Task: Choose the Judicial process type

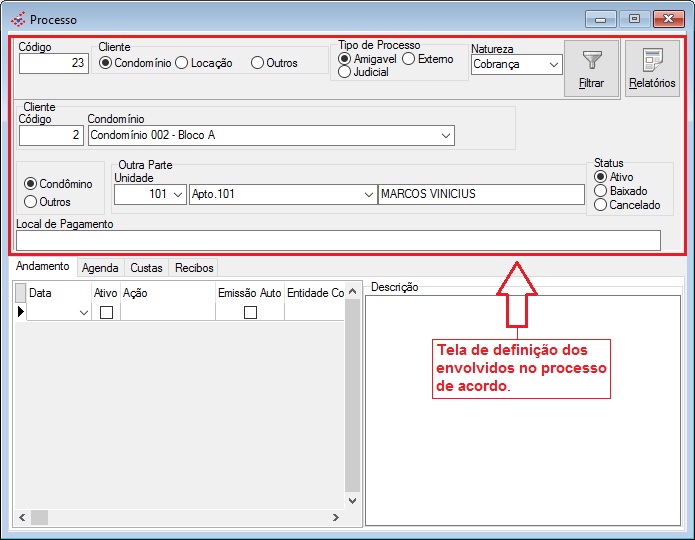Action: [345, 72]
